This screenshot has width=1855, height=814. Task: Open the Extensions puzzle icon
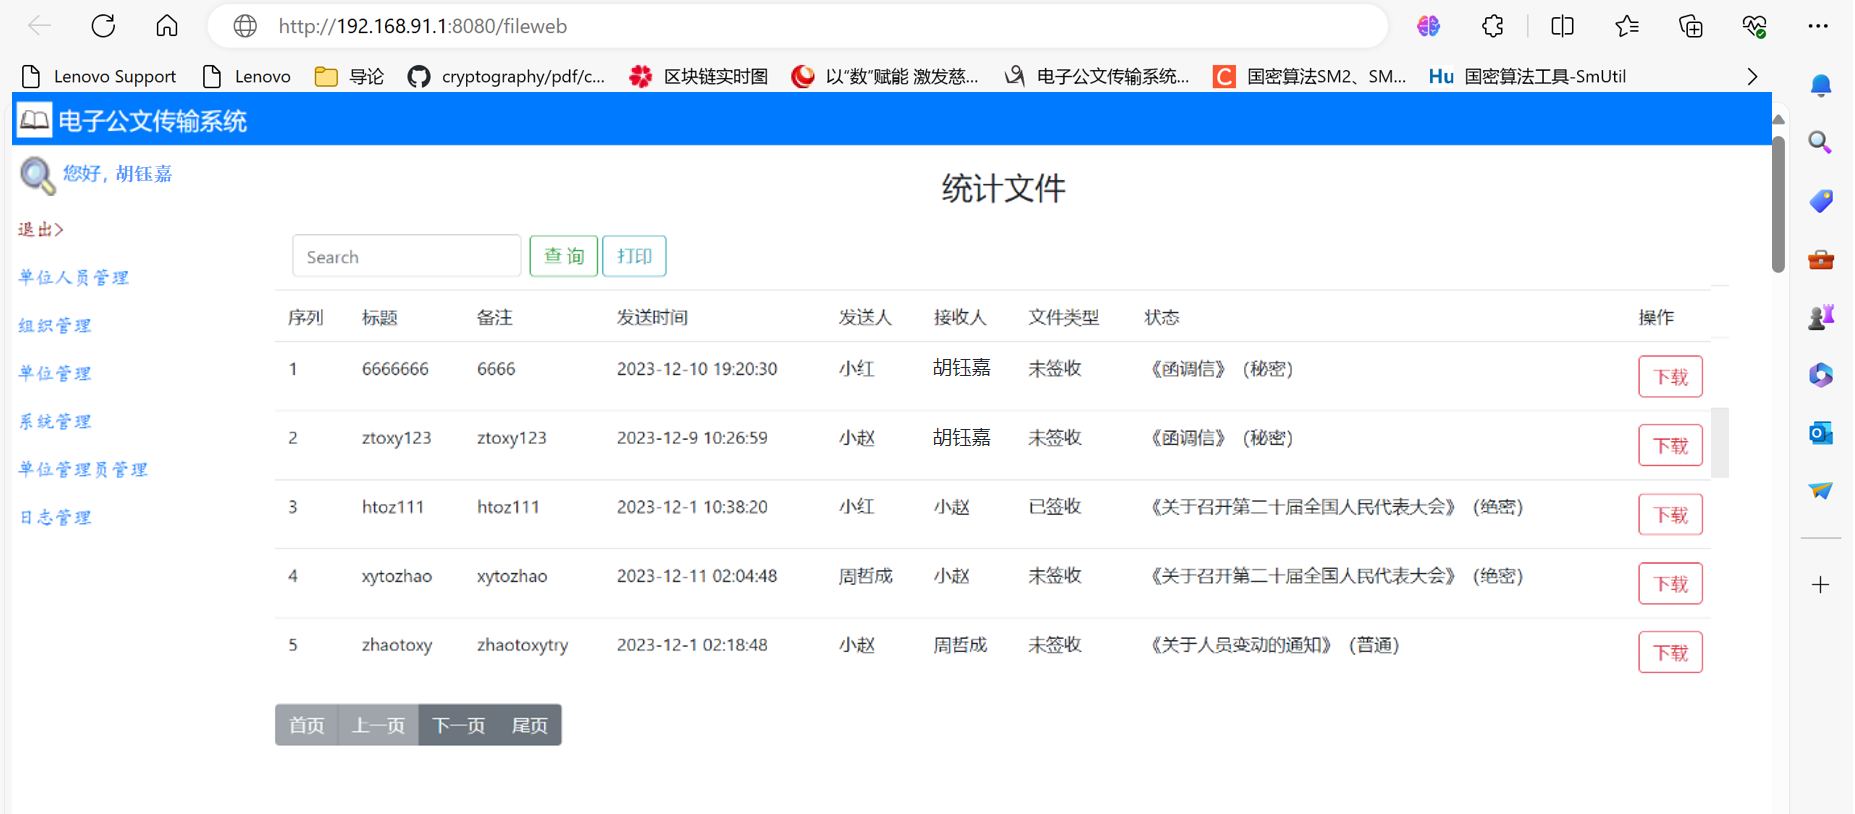tap(1493, 26)
